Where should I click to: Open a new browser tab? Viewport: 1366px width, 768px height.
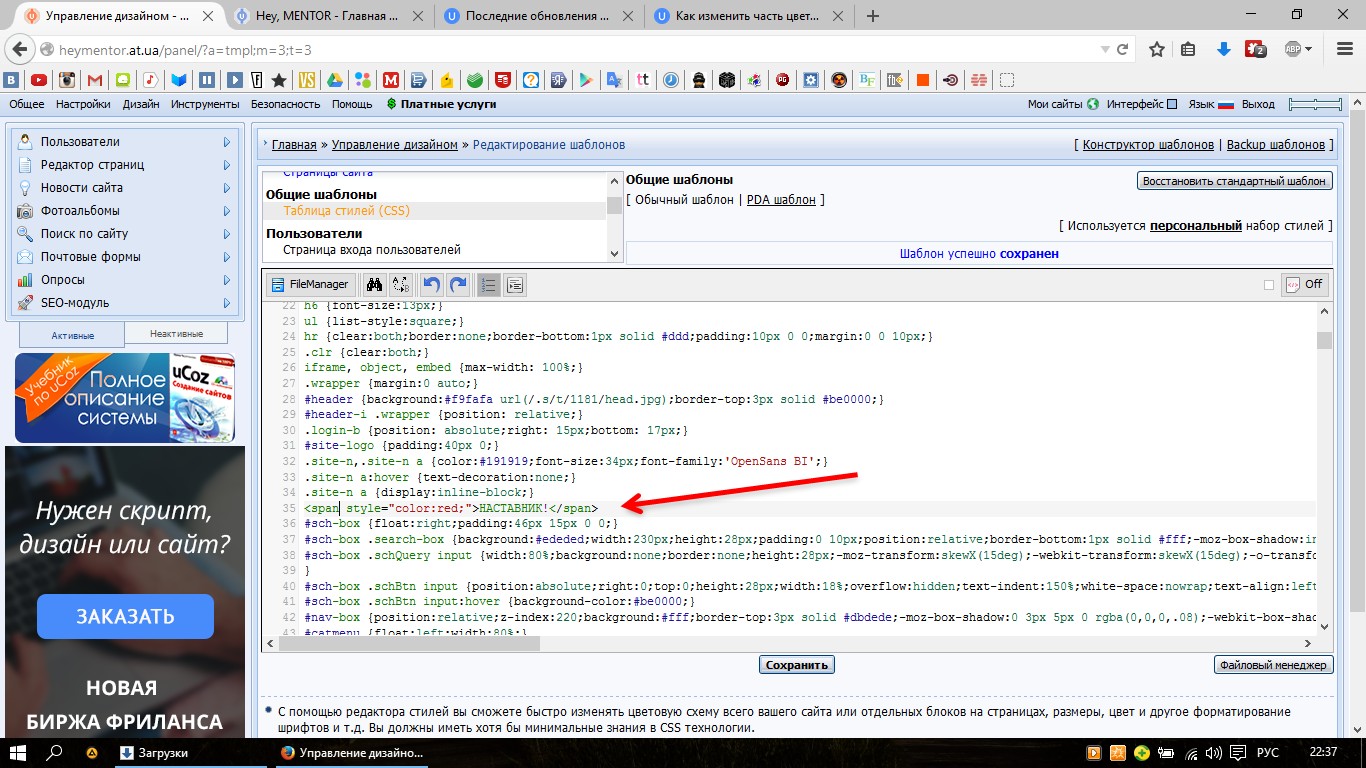[x=873, y=16]
